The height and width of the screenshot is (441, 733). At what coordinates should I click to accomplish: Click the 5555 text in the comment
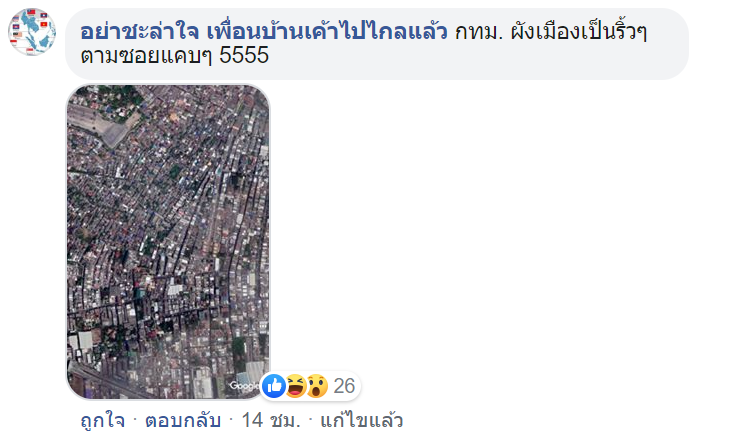pyautogui.click(x=244, y=55)
